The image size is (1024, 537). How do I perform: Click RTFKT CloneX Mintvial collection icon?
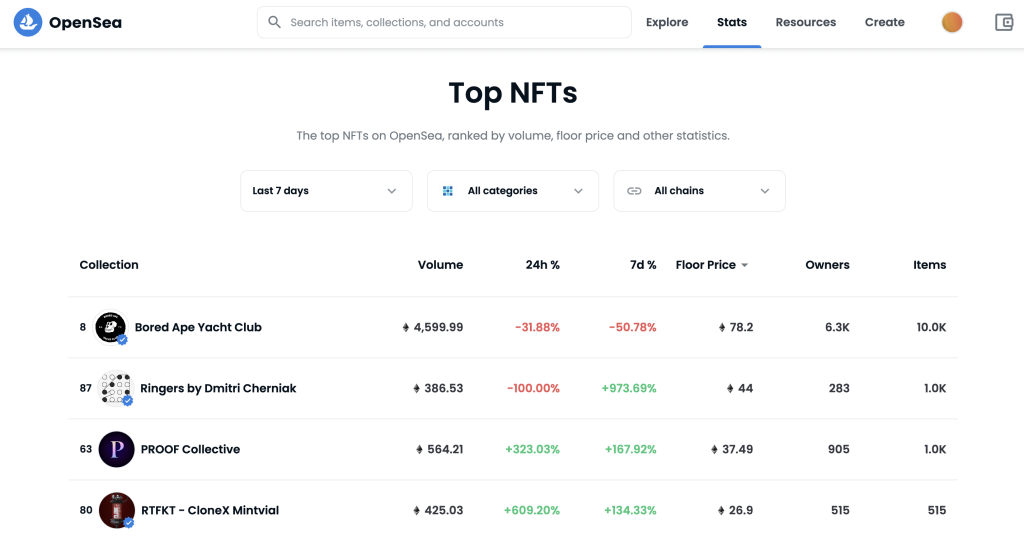[116, 510]
